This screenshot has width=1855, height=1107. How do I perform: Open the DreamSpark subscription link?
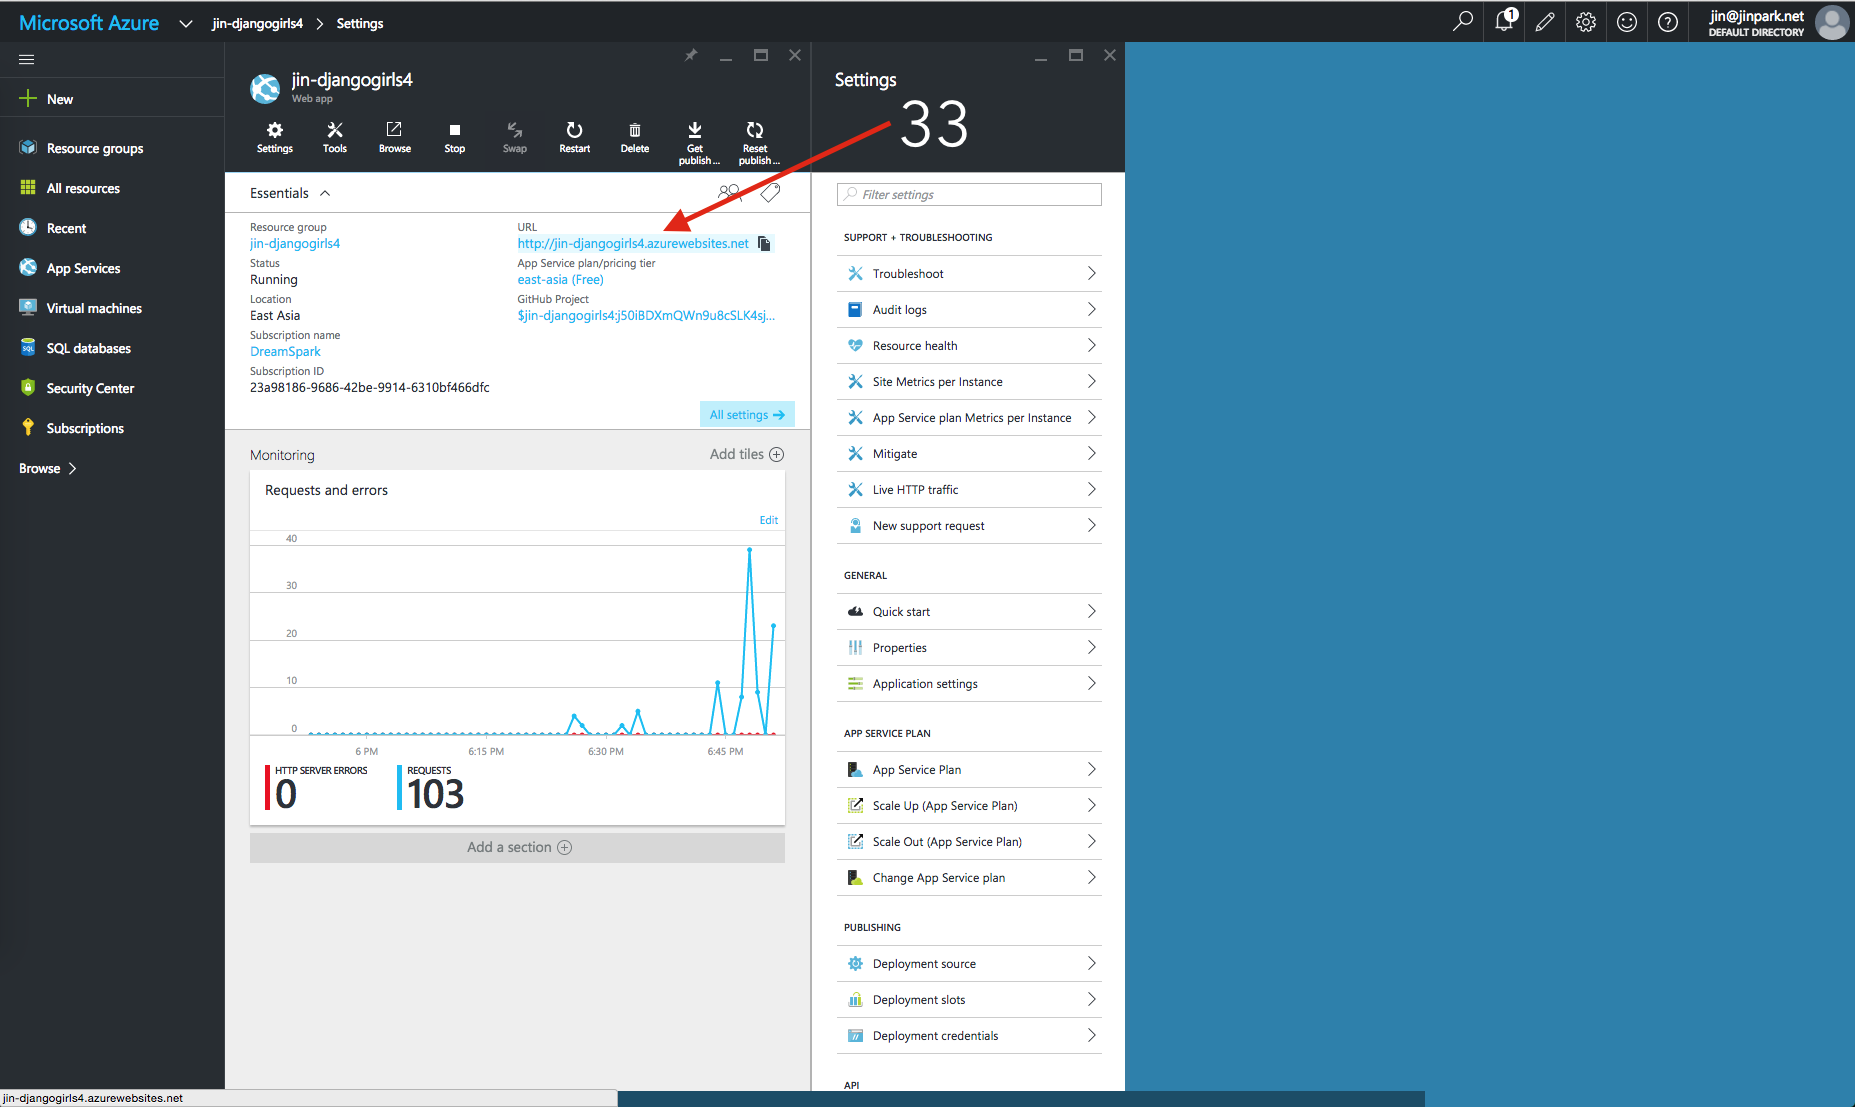pyautogui.click(x=285, y=351)
